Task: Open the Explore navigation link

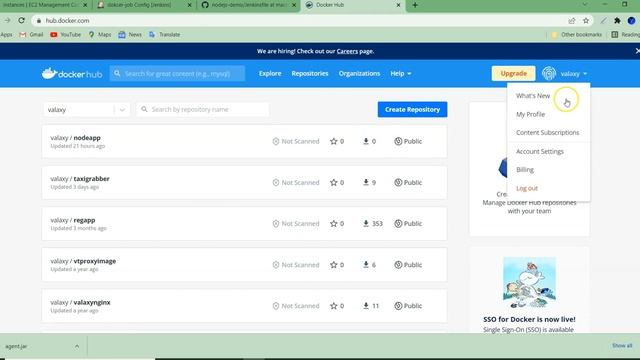Action: 270,73
